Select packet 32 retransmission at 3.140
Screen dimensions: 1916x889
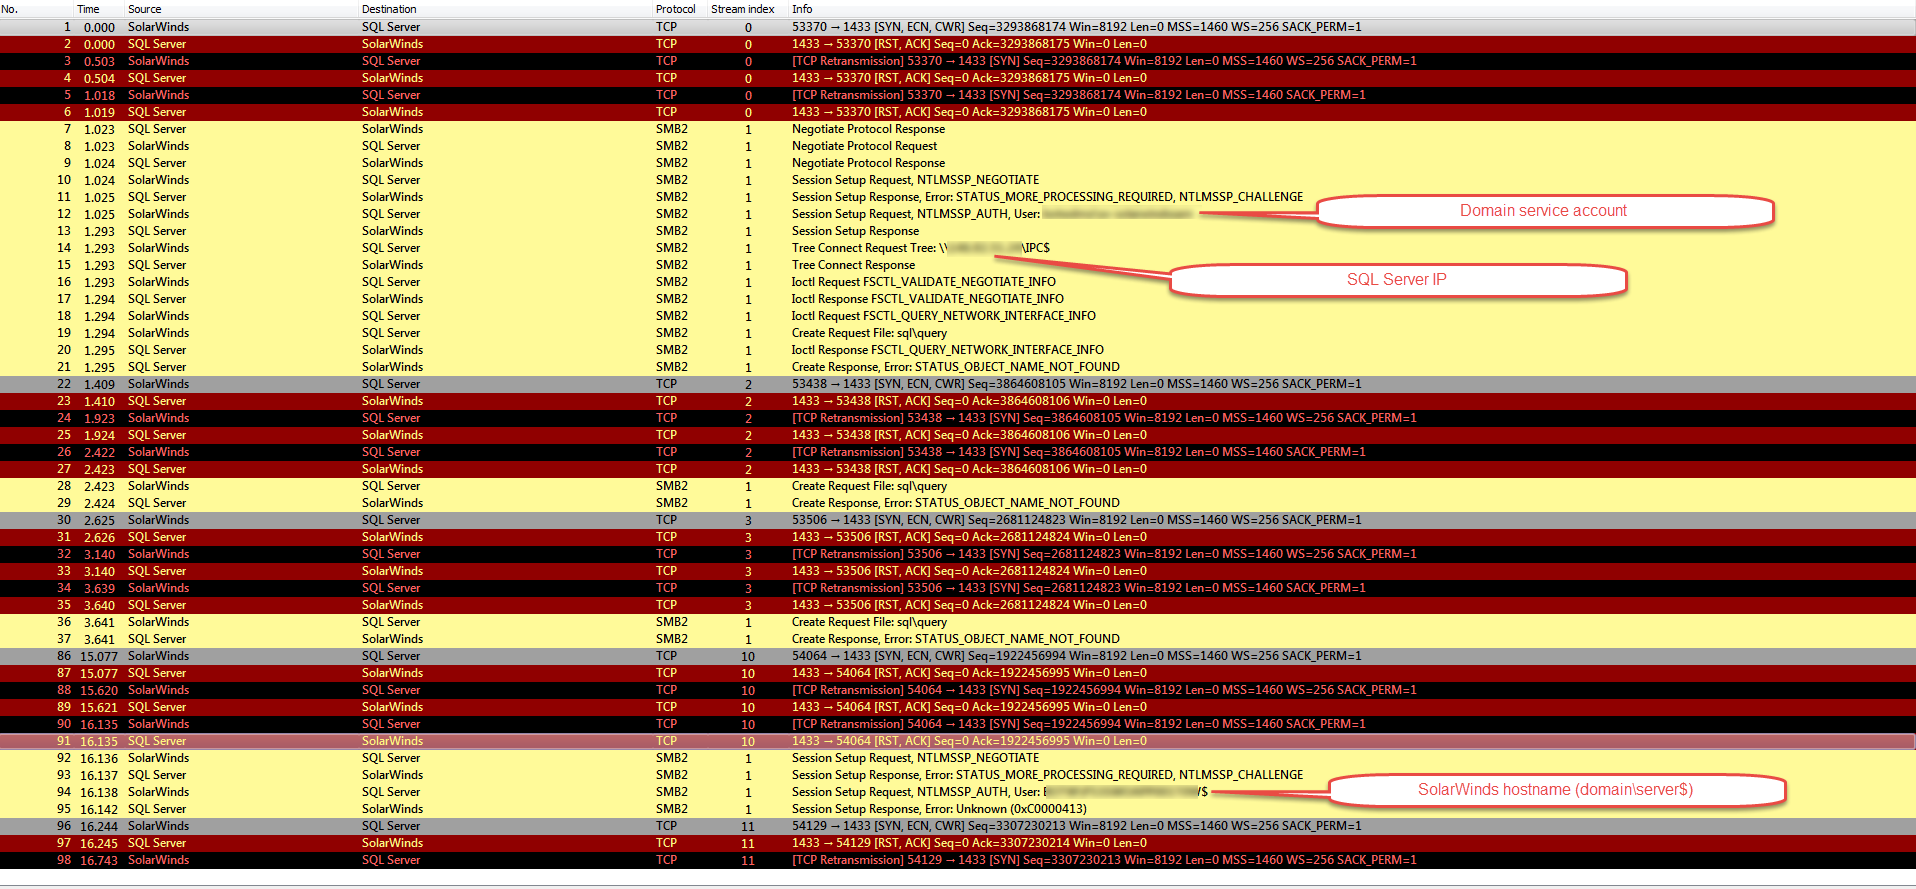958,554
